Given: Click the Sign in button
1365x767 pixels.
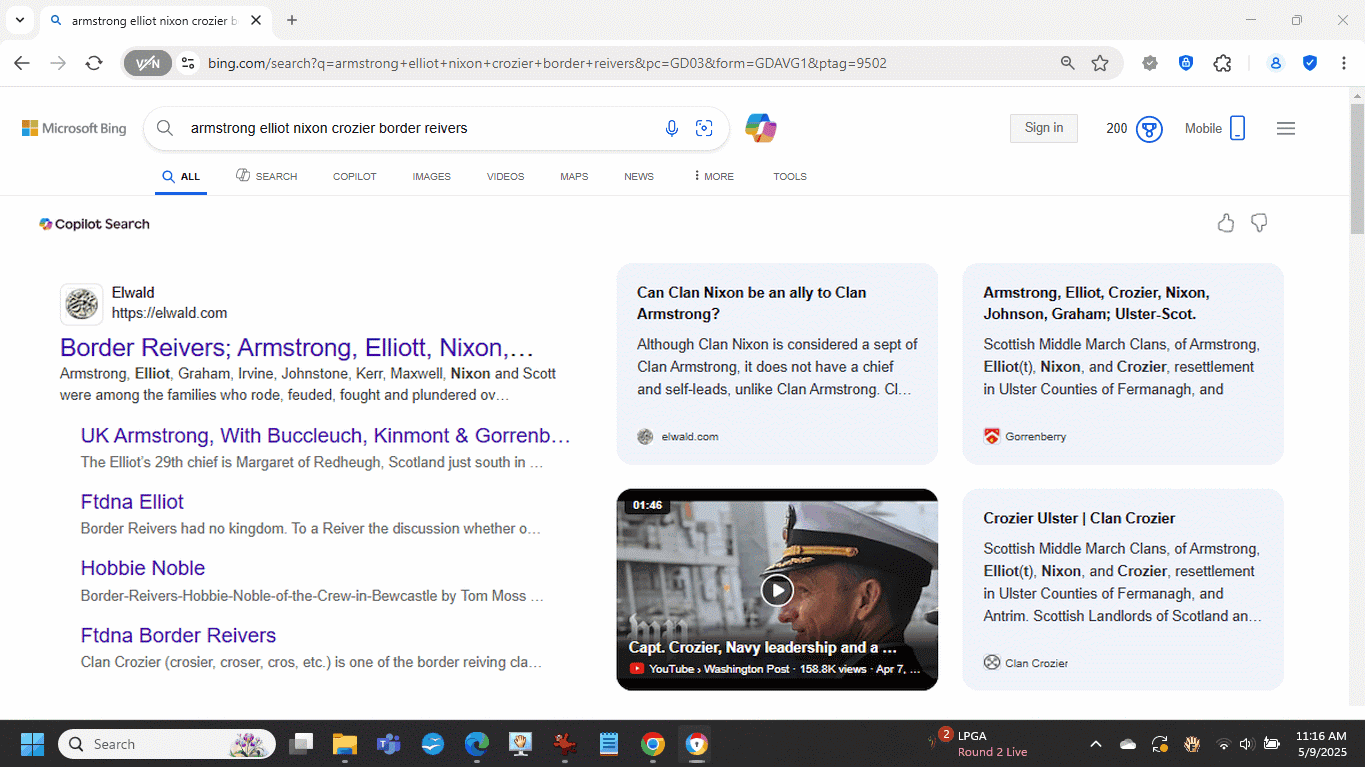Looking at the screenshot, I should click(1043, 128).
